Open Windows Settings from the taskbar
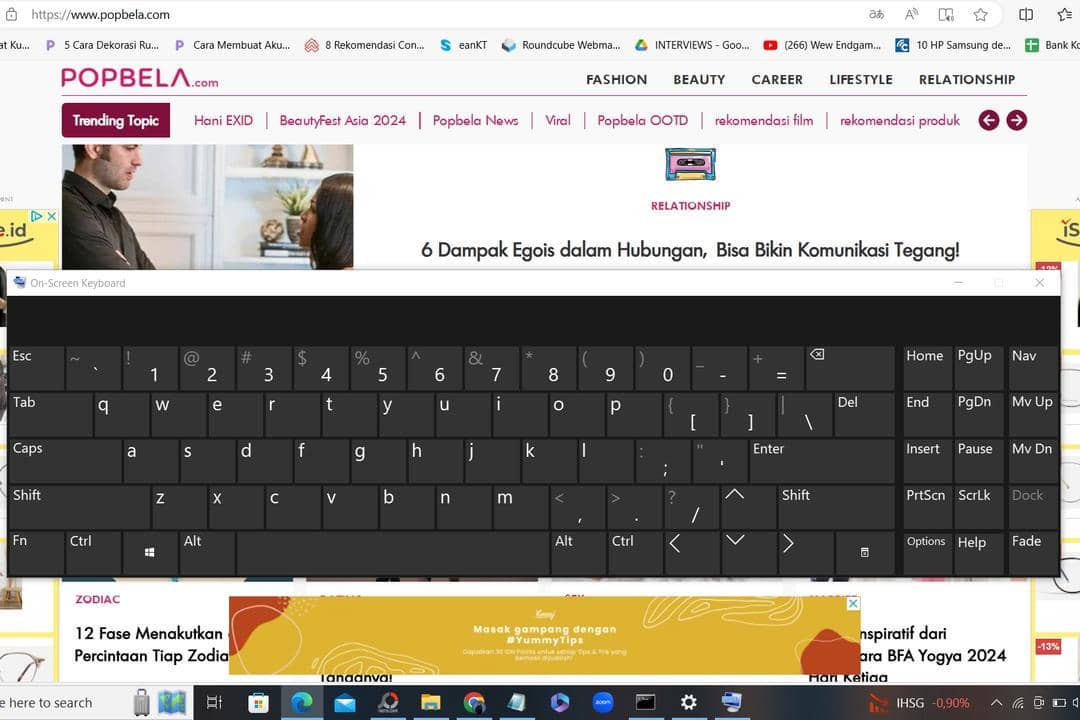 (689, 702)
